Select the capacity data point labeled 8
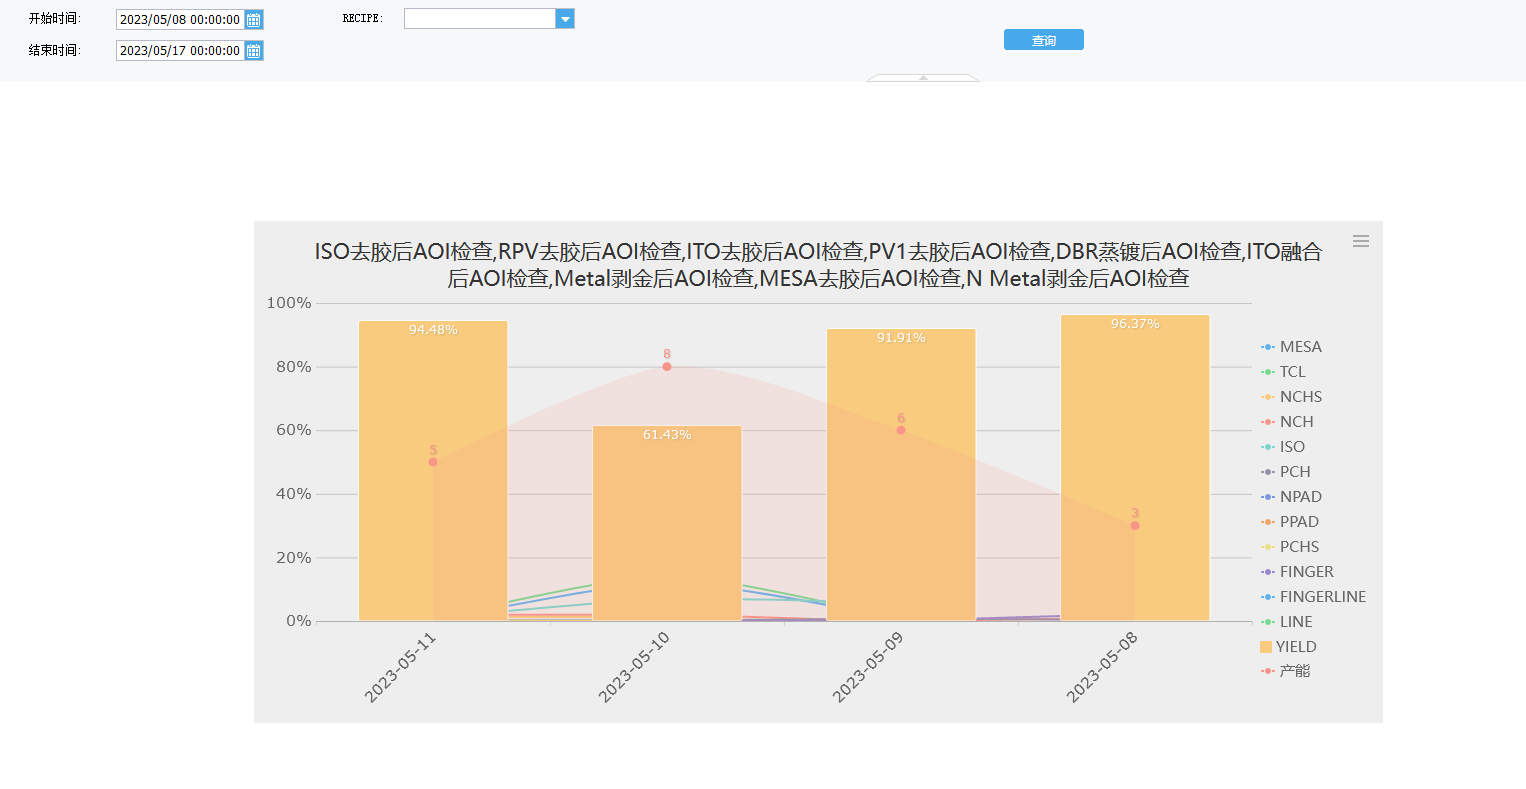The height and width of the screenshot is (789, 1526). click(x=667, y=367)
